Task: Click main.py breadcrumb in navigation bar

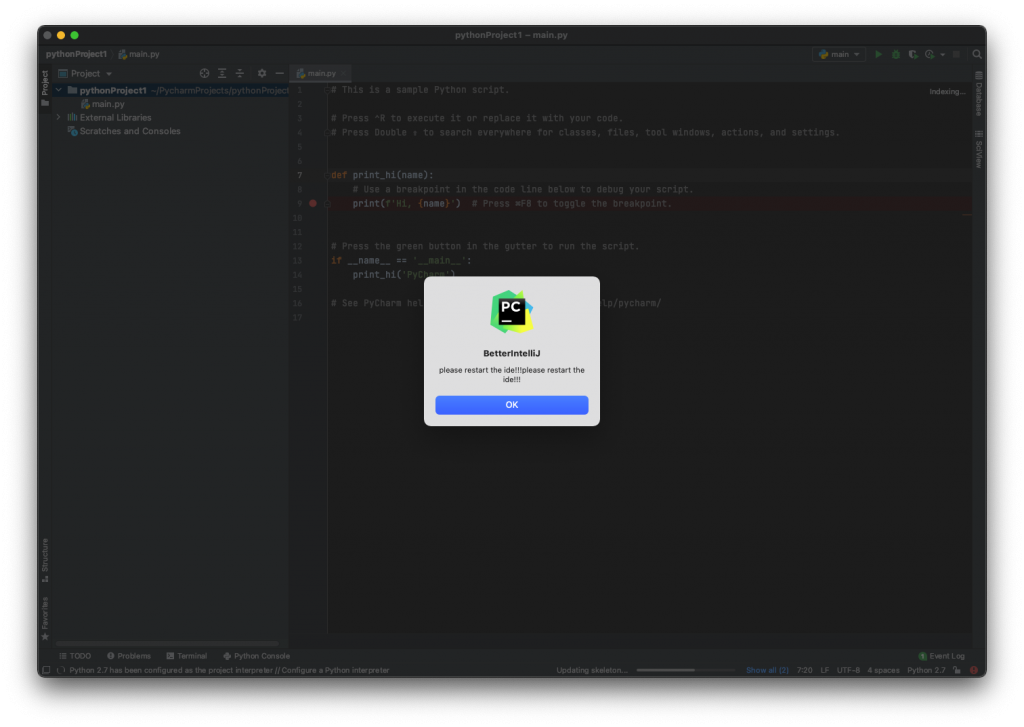Action: (138, 54)
